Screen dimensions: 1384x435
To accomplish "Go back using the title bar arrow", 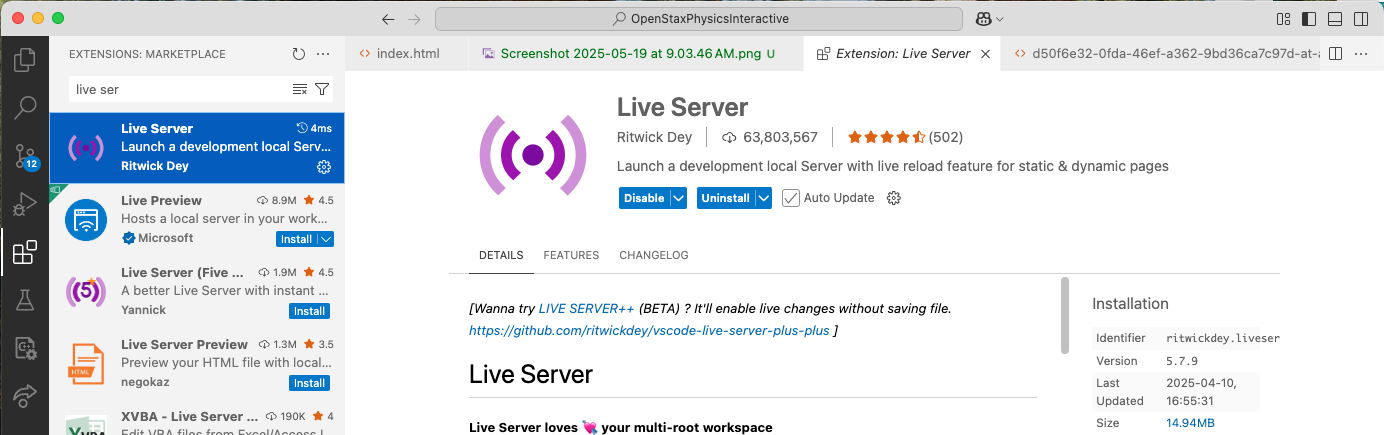I will point(388,19).
